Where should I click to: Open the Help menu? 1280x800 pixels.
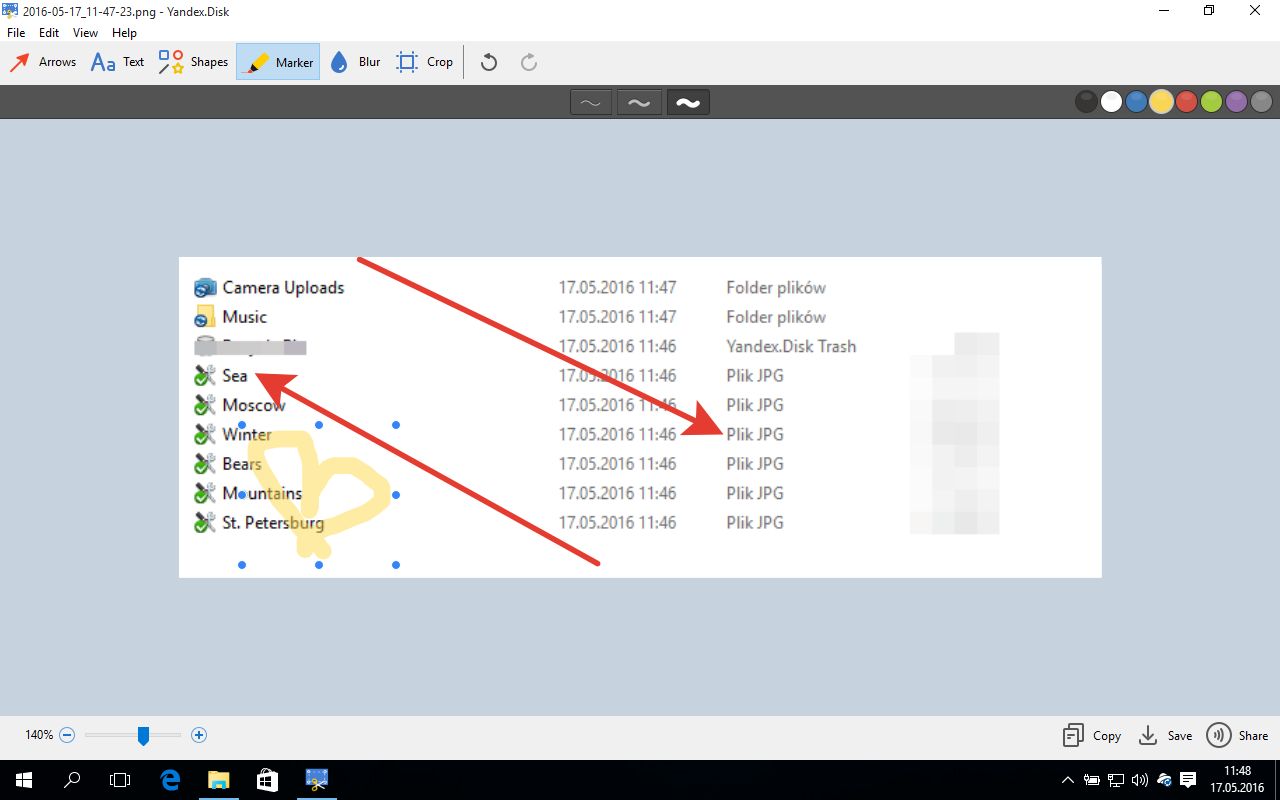pyautogui.click(x=124, y=33)
